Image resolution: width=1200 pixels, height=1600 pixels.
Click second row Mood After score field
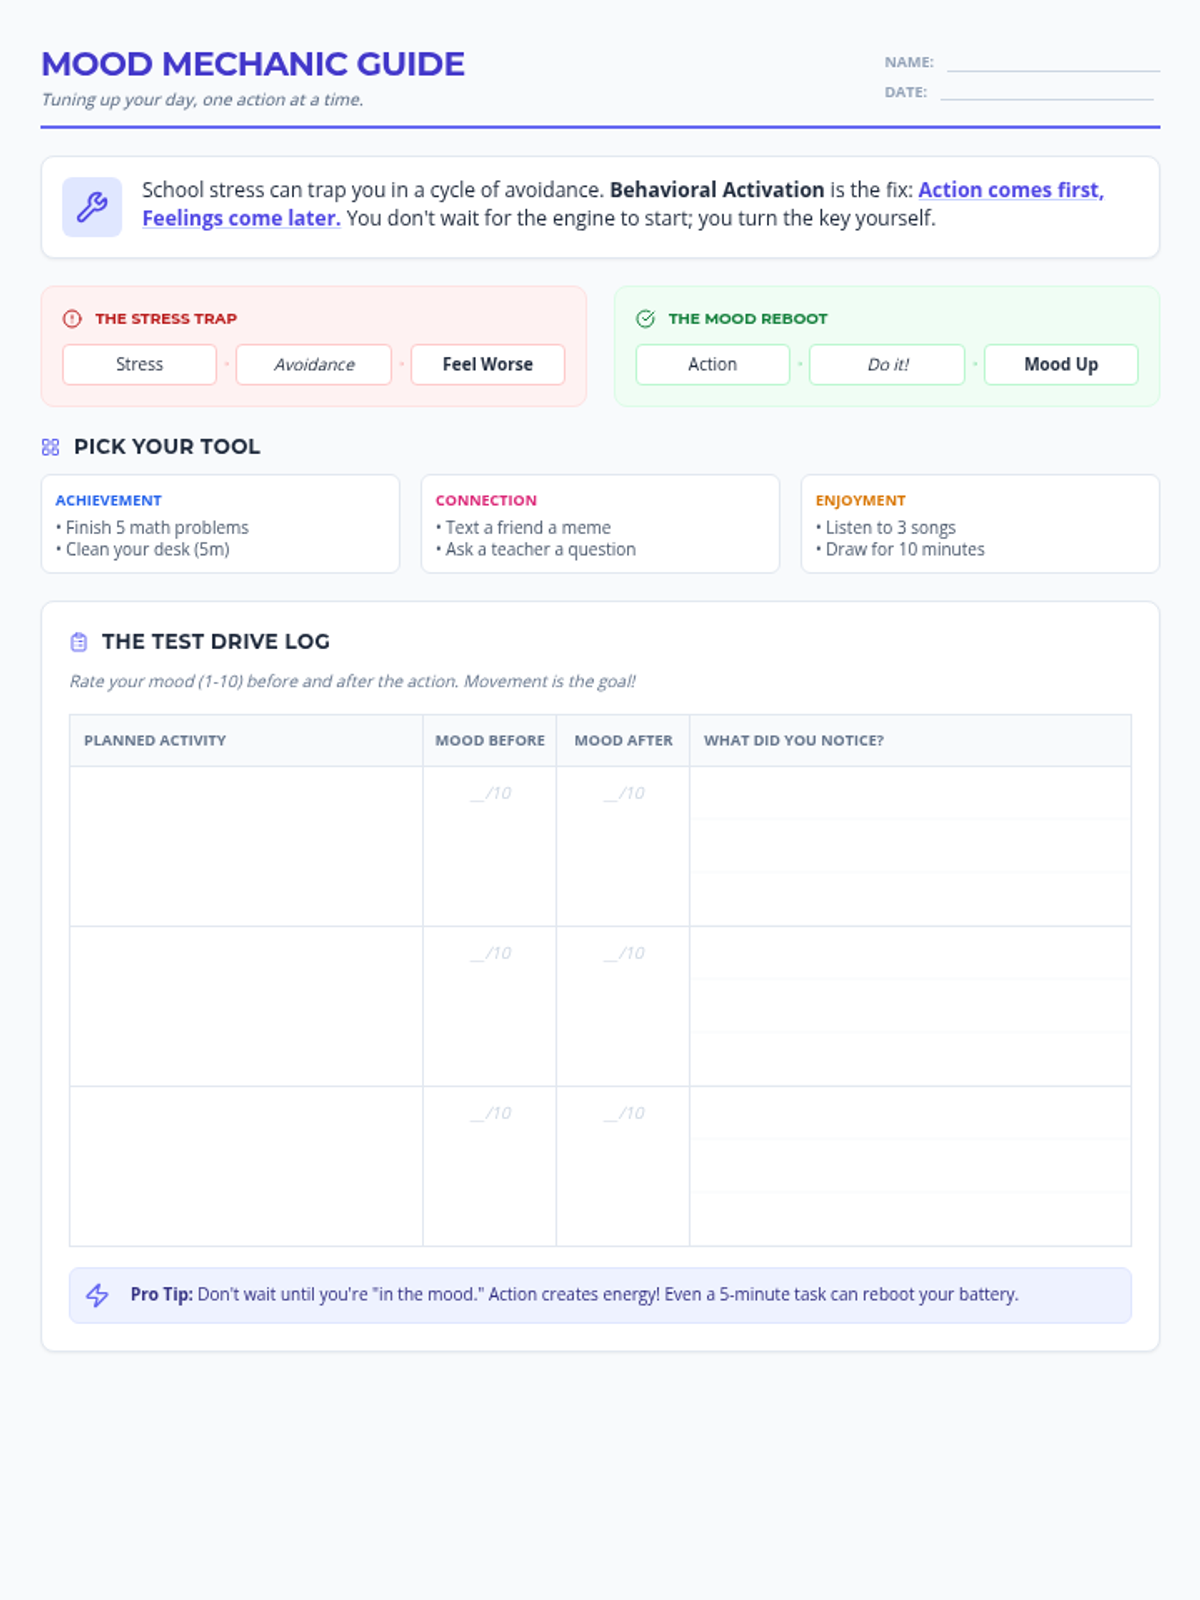coord(623,953)
